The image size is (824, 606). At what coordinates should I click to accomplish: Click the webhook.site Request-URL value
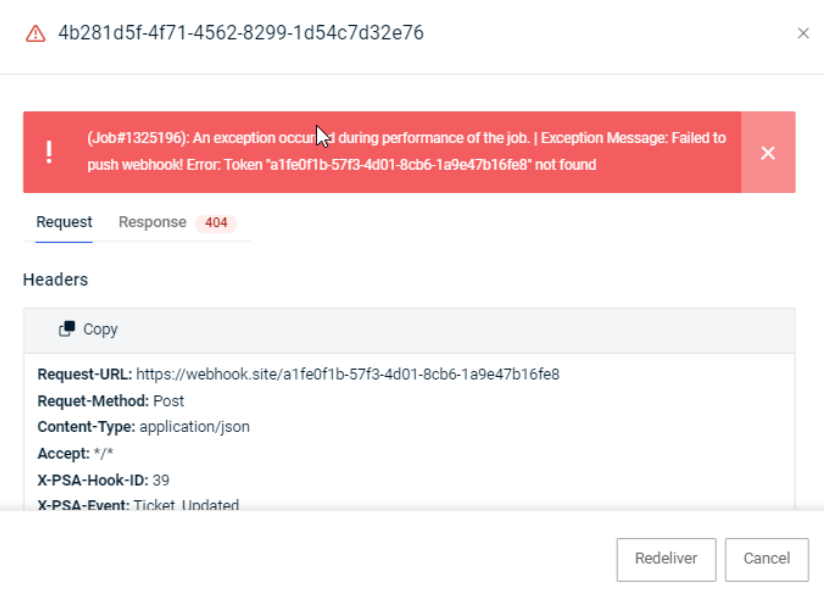347,374
